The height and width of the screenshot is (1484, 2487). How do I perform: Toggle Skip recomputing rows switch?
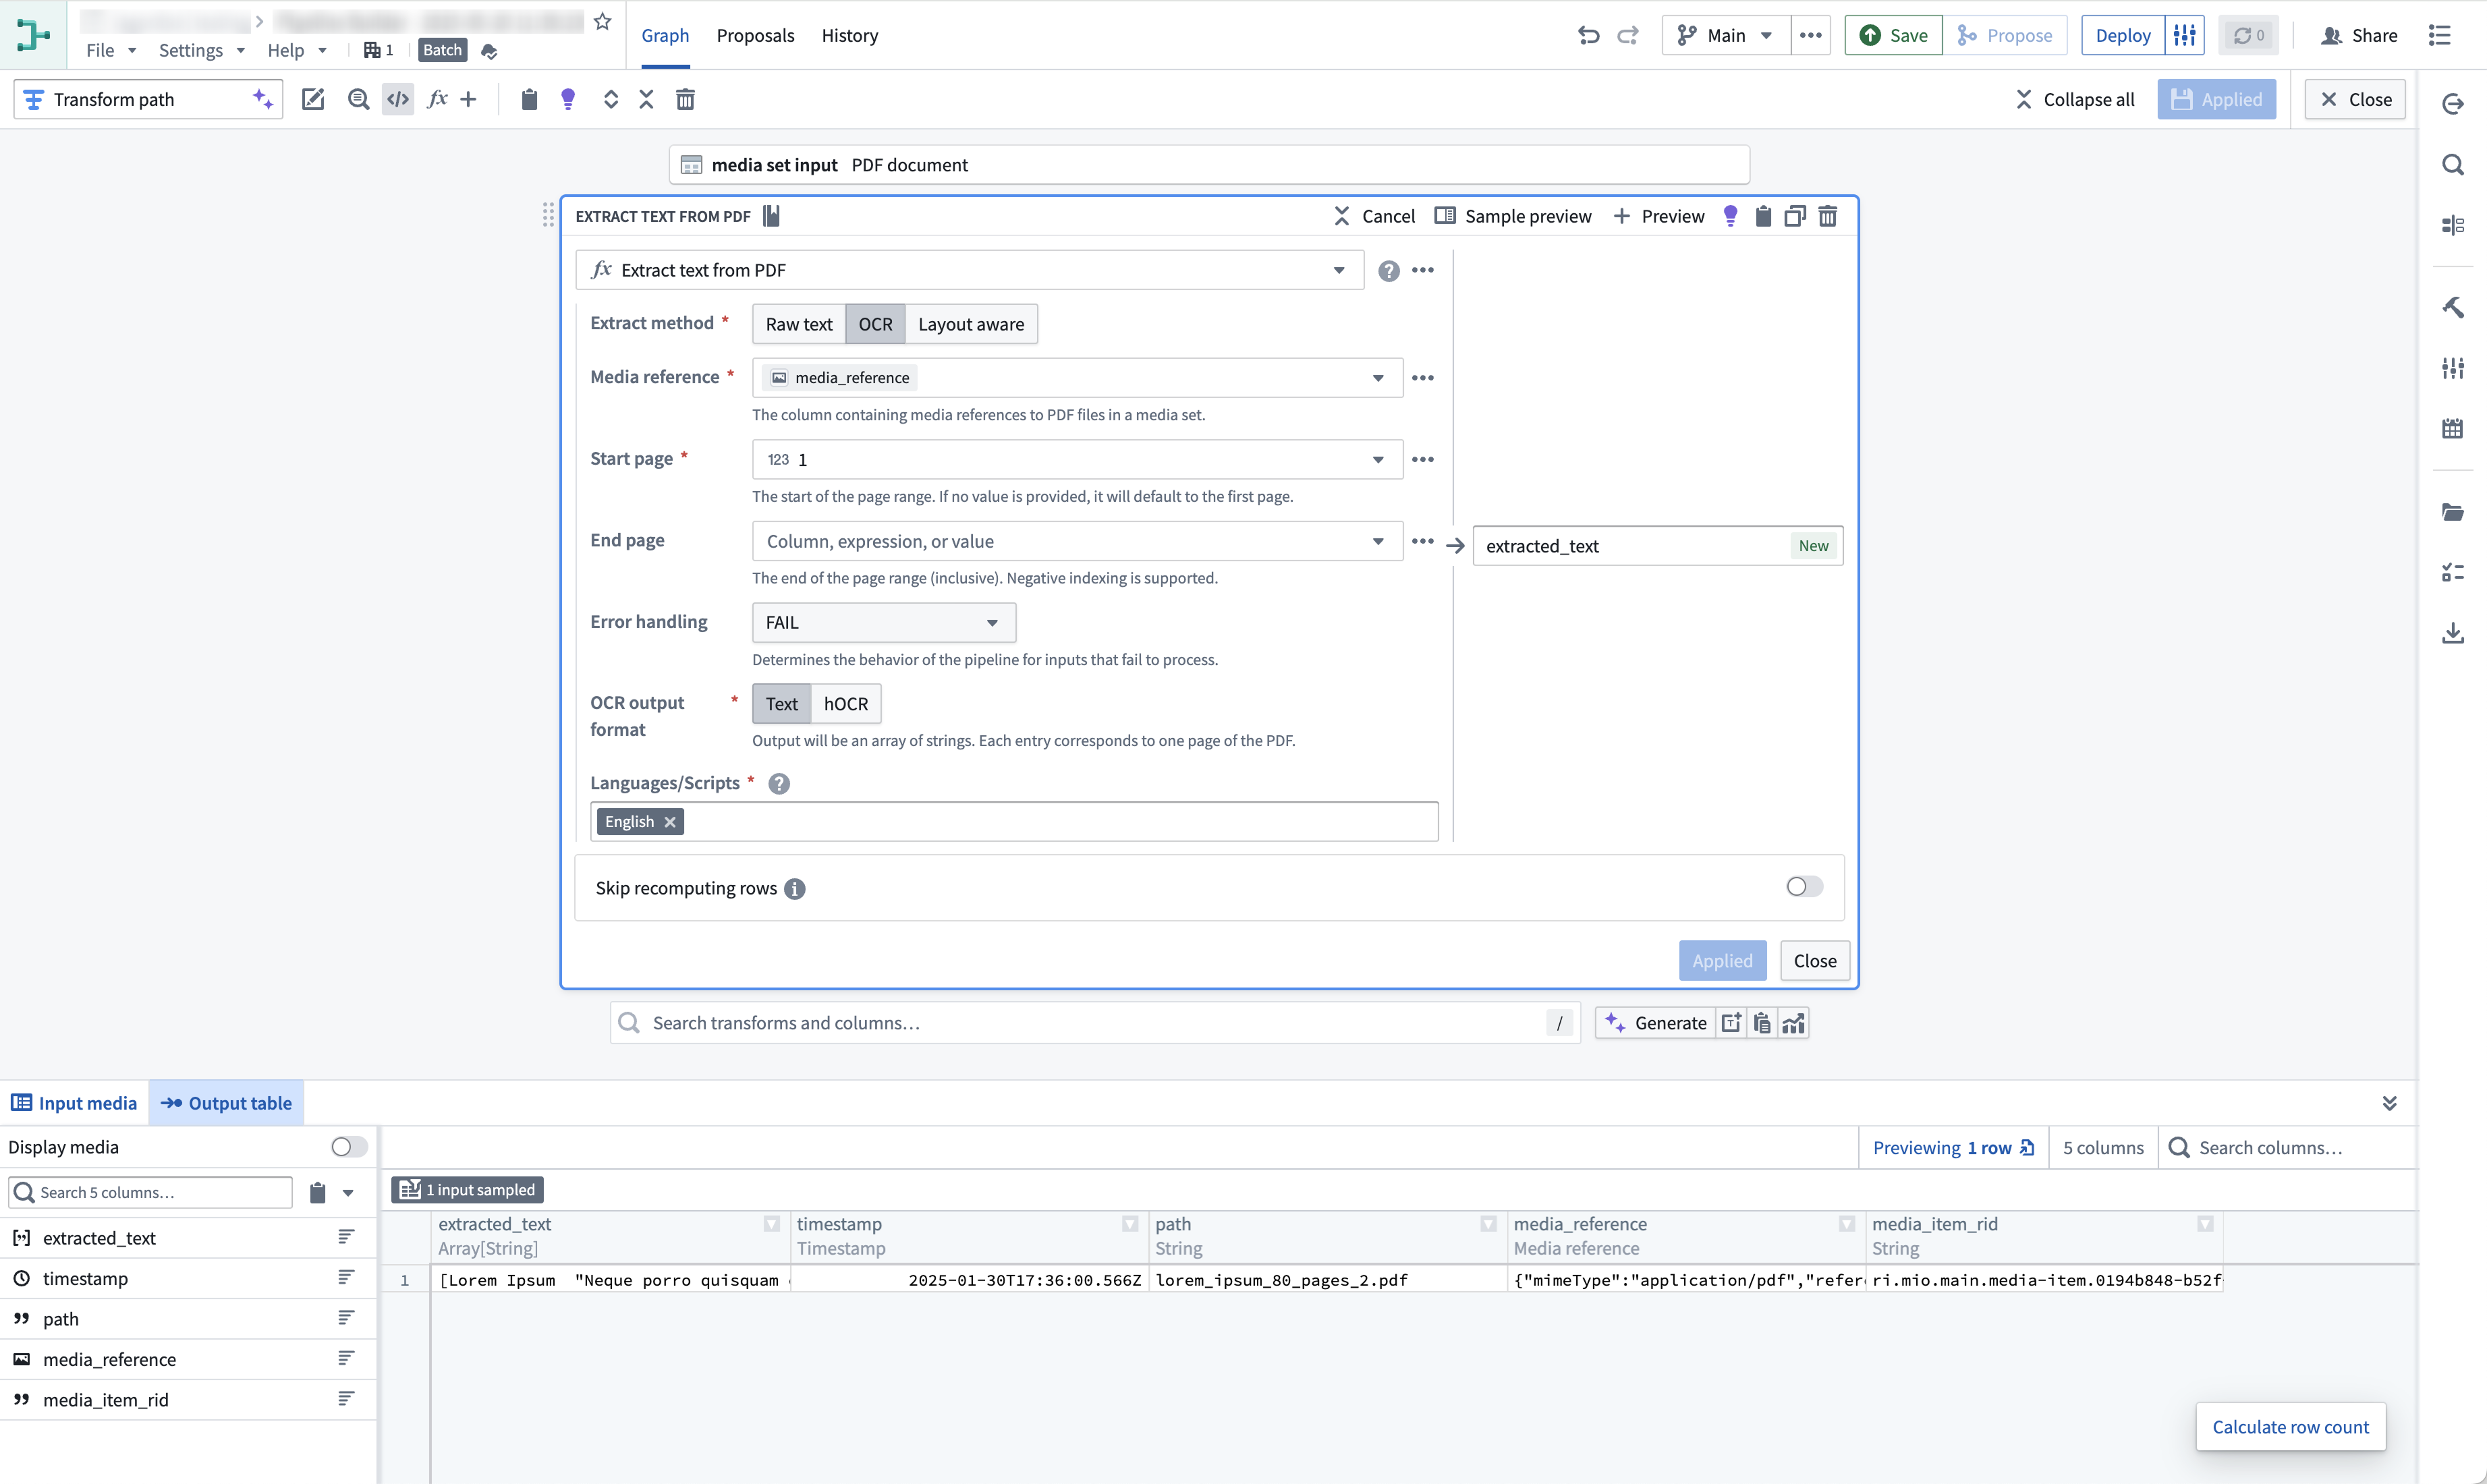click(1805, 887)
